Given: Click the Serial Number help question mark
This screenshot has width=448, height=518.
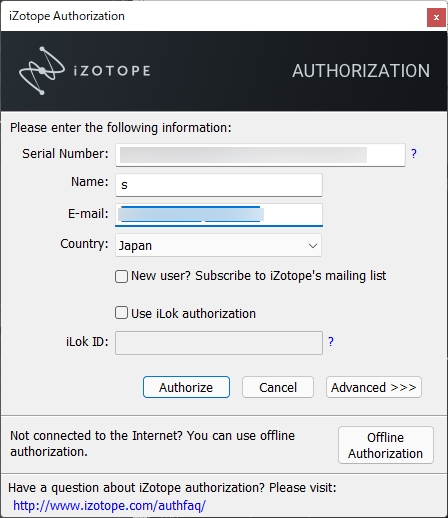Looking at the screenshot, I should tap(414, 154).
